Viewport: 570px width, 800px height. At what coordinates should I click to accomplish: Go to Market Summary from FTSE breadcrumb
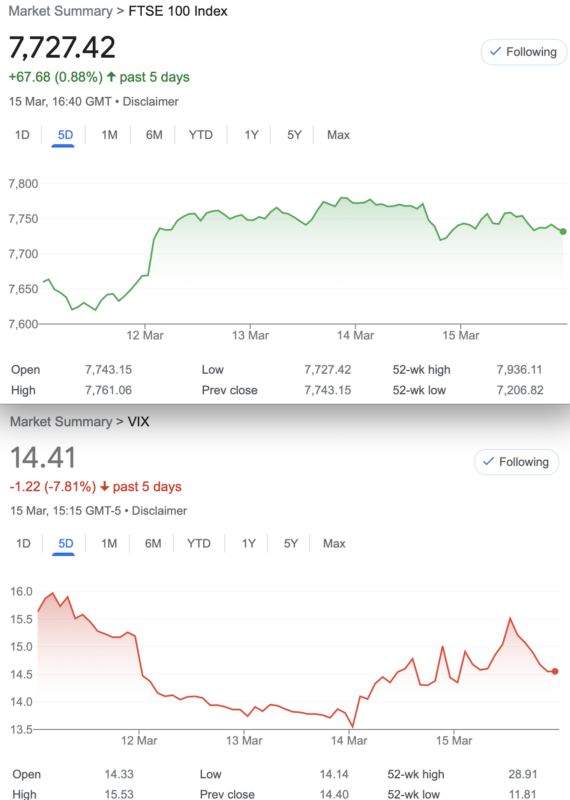61,11
